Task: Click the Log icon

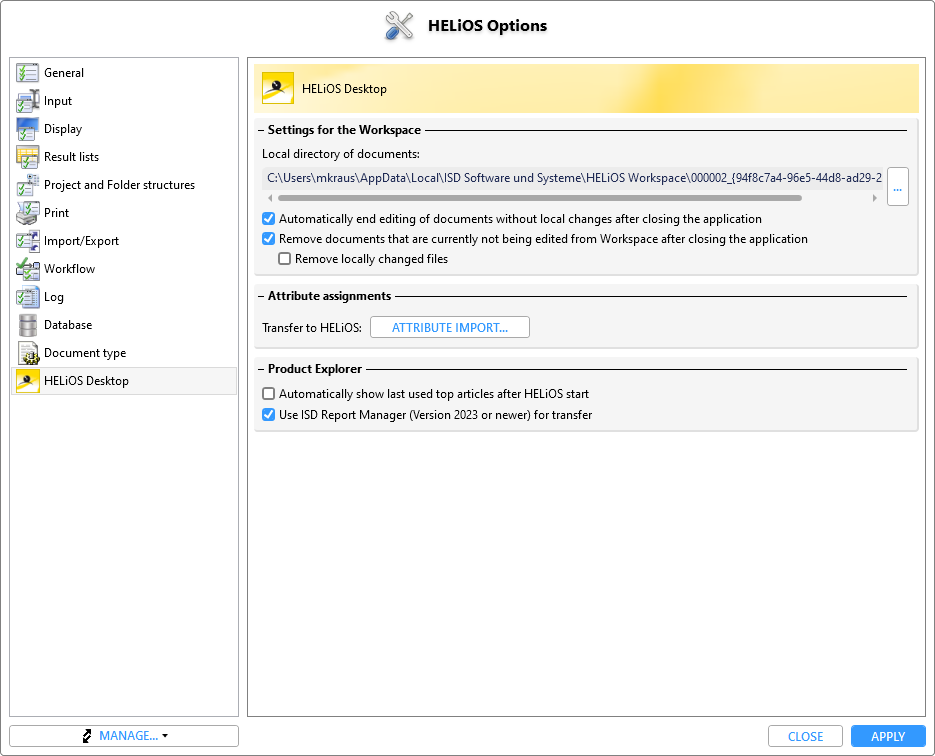Action: click(x=27, y=297)
